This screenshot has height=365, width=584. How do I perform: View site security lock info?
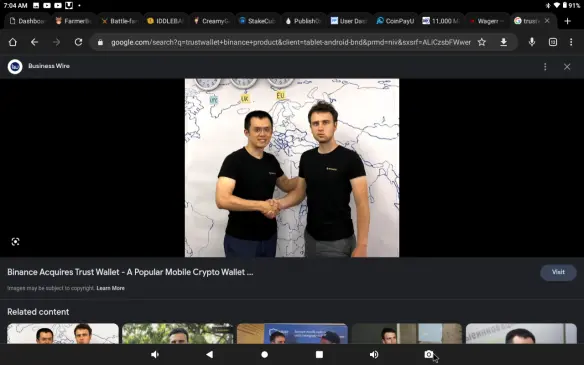(100, 42)
